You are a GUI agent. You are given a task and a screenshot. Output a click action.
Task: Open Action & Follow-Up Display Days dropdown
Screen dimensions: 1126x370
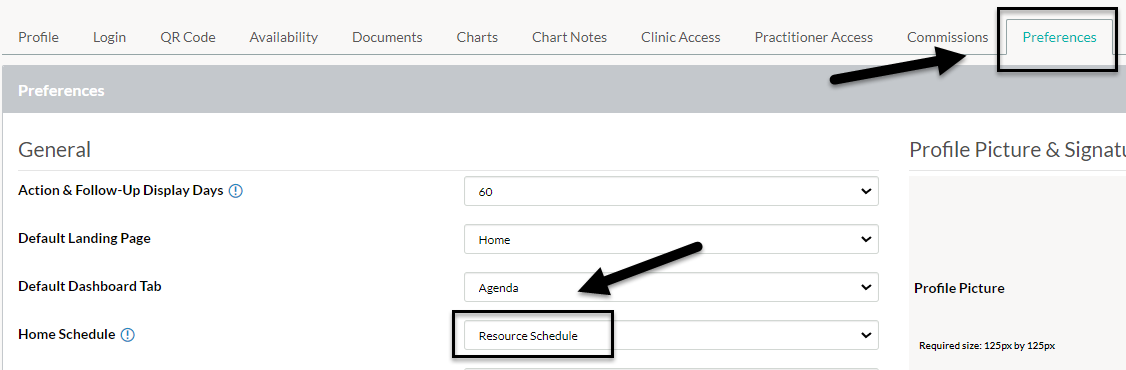coord(671,192)
